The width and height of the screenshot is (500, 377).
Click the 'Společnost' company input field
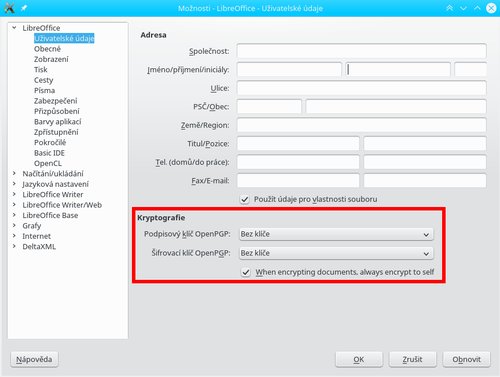[361, 51]
